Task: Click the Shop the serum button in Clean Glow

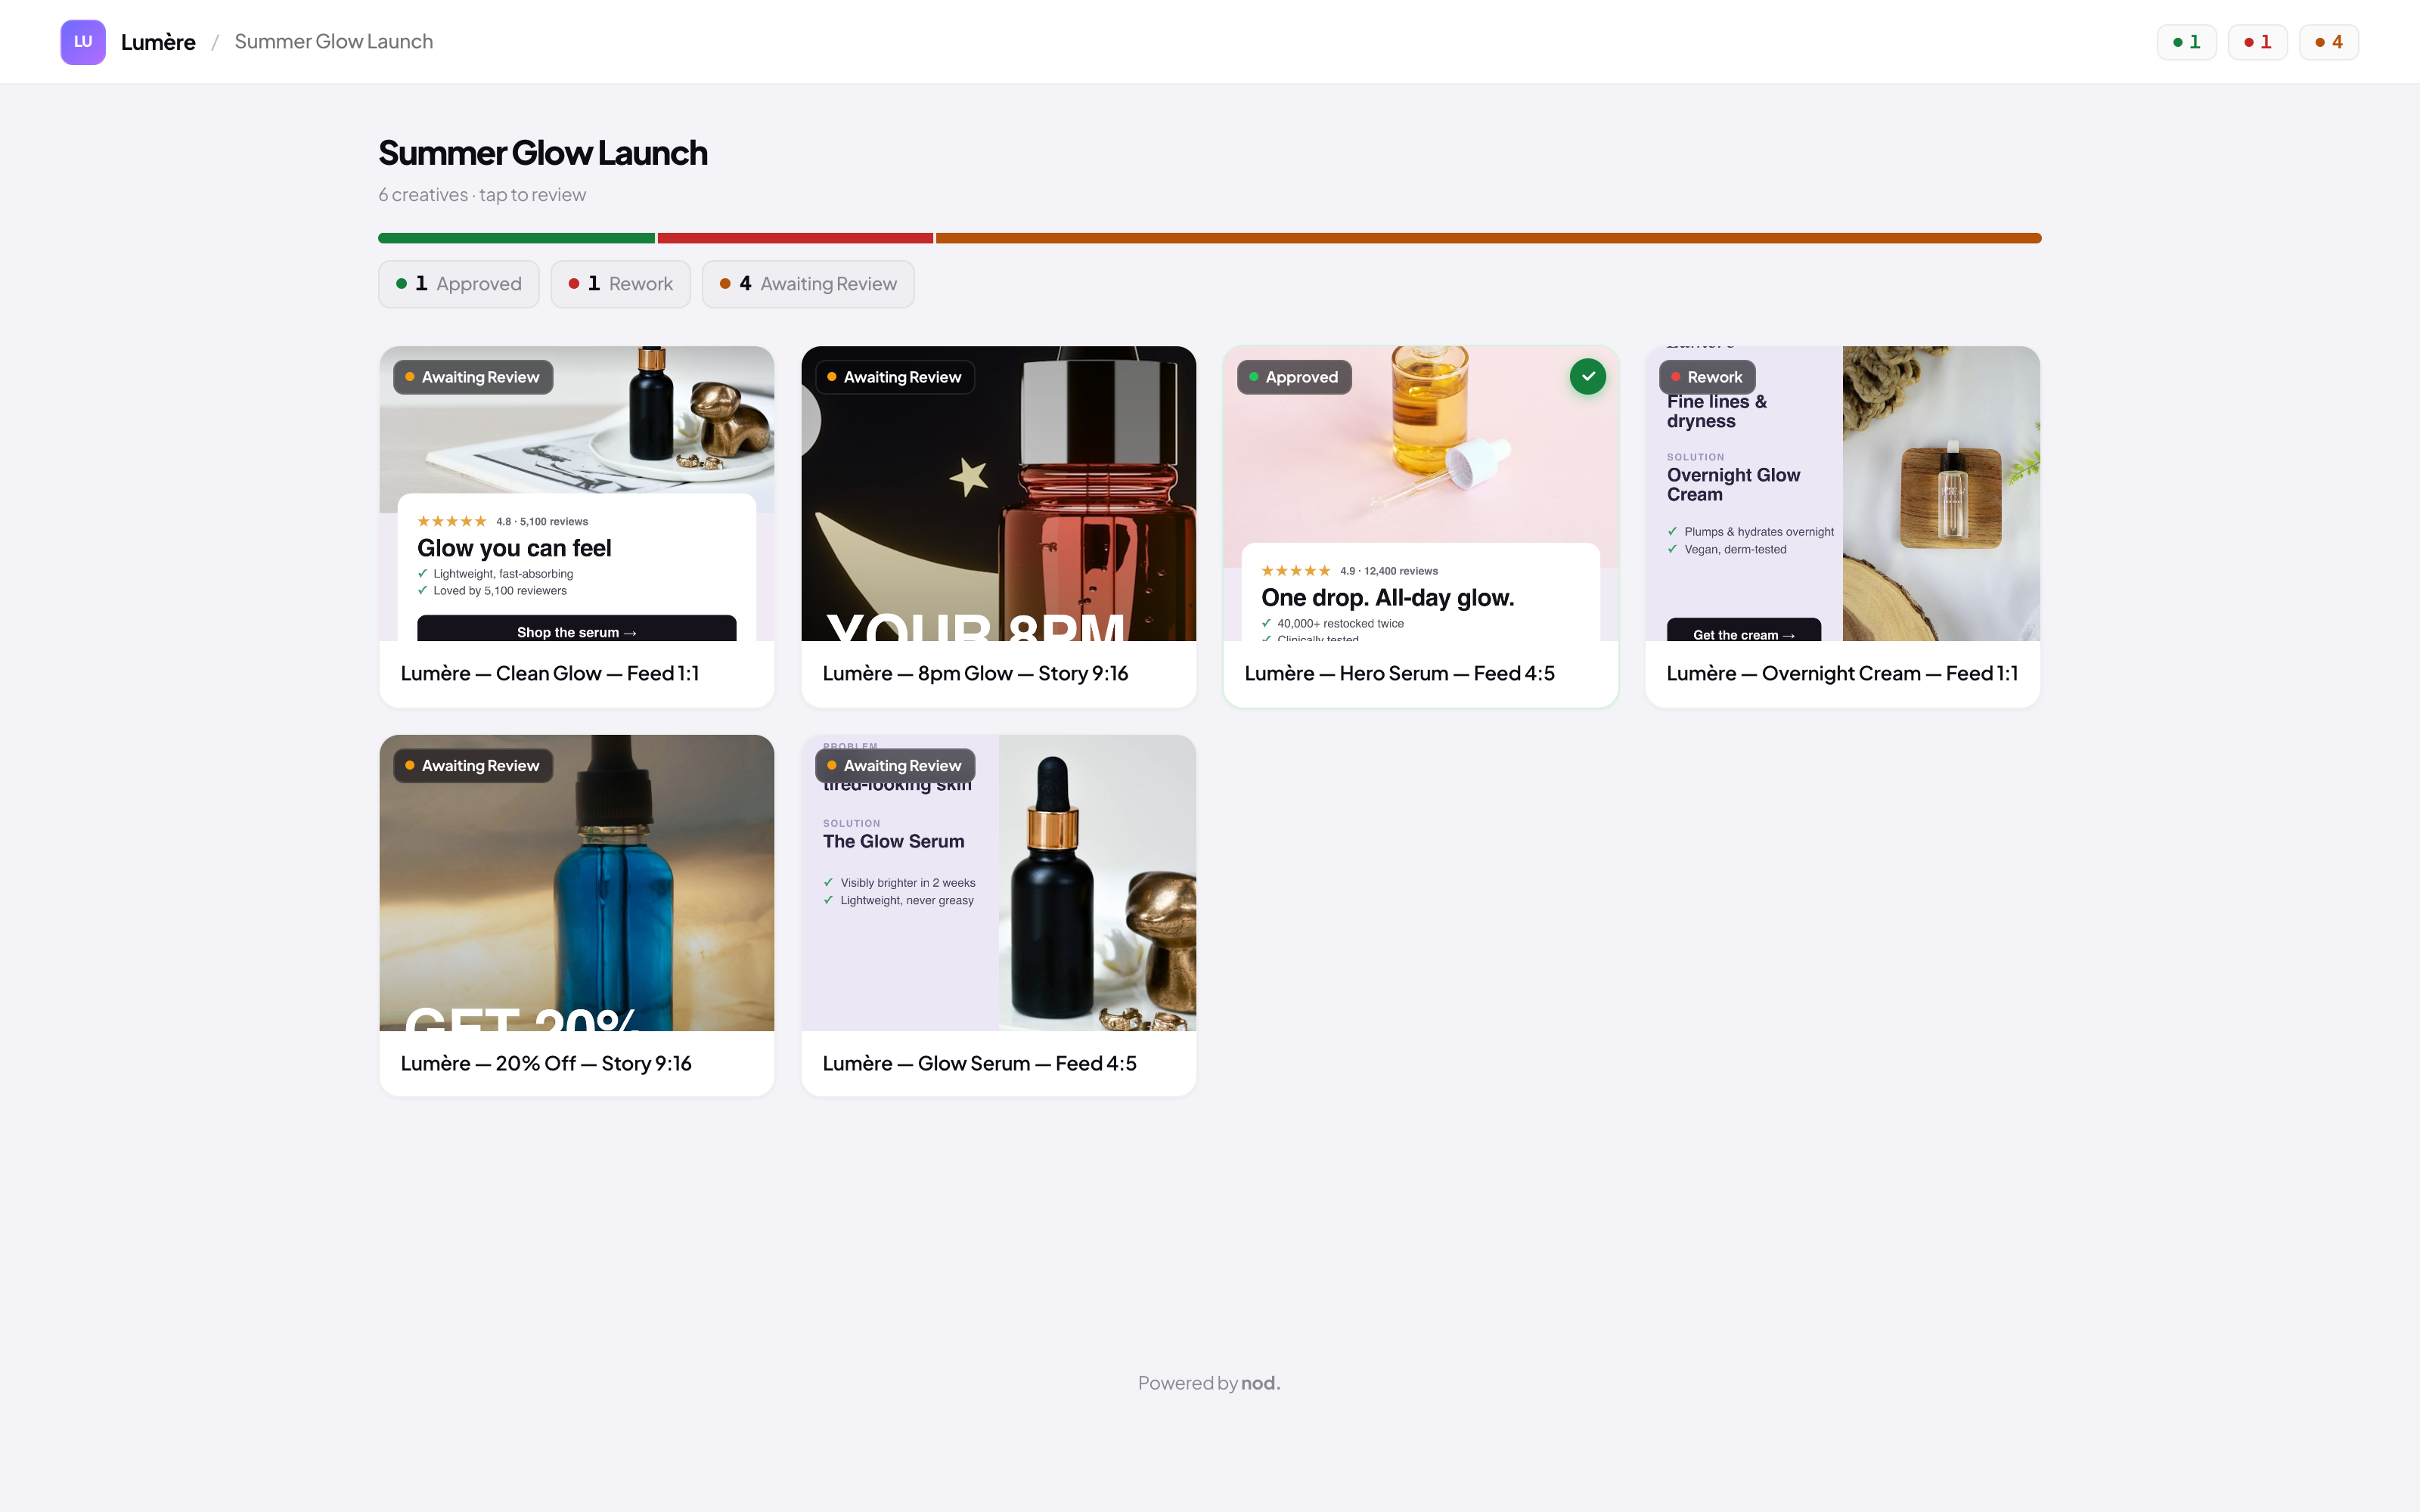Action: (x=577, y=629)
